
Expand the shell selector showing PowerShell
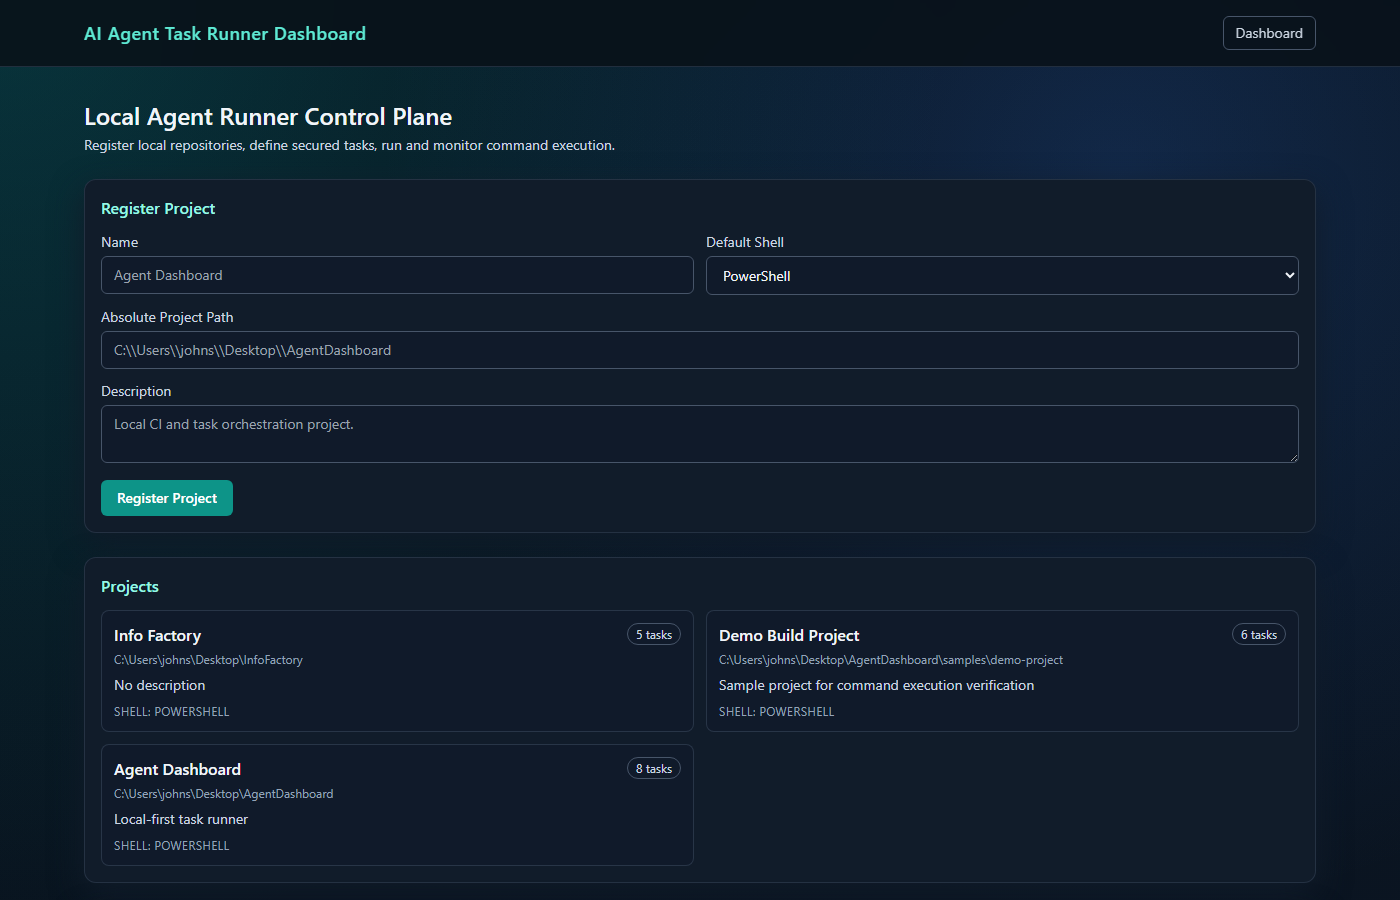pos(1002,275)
